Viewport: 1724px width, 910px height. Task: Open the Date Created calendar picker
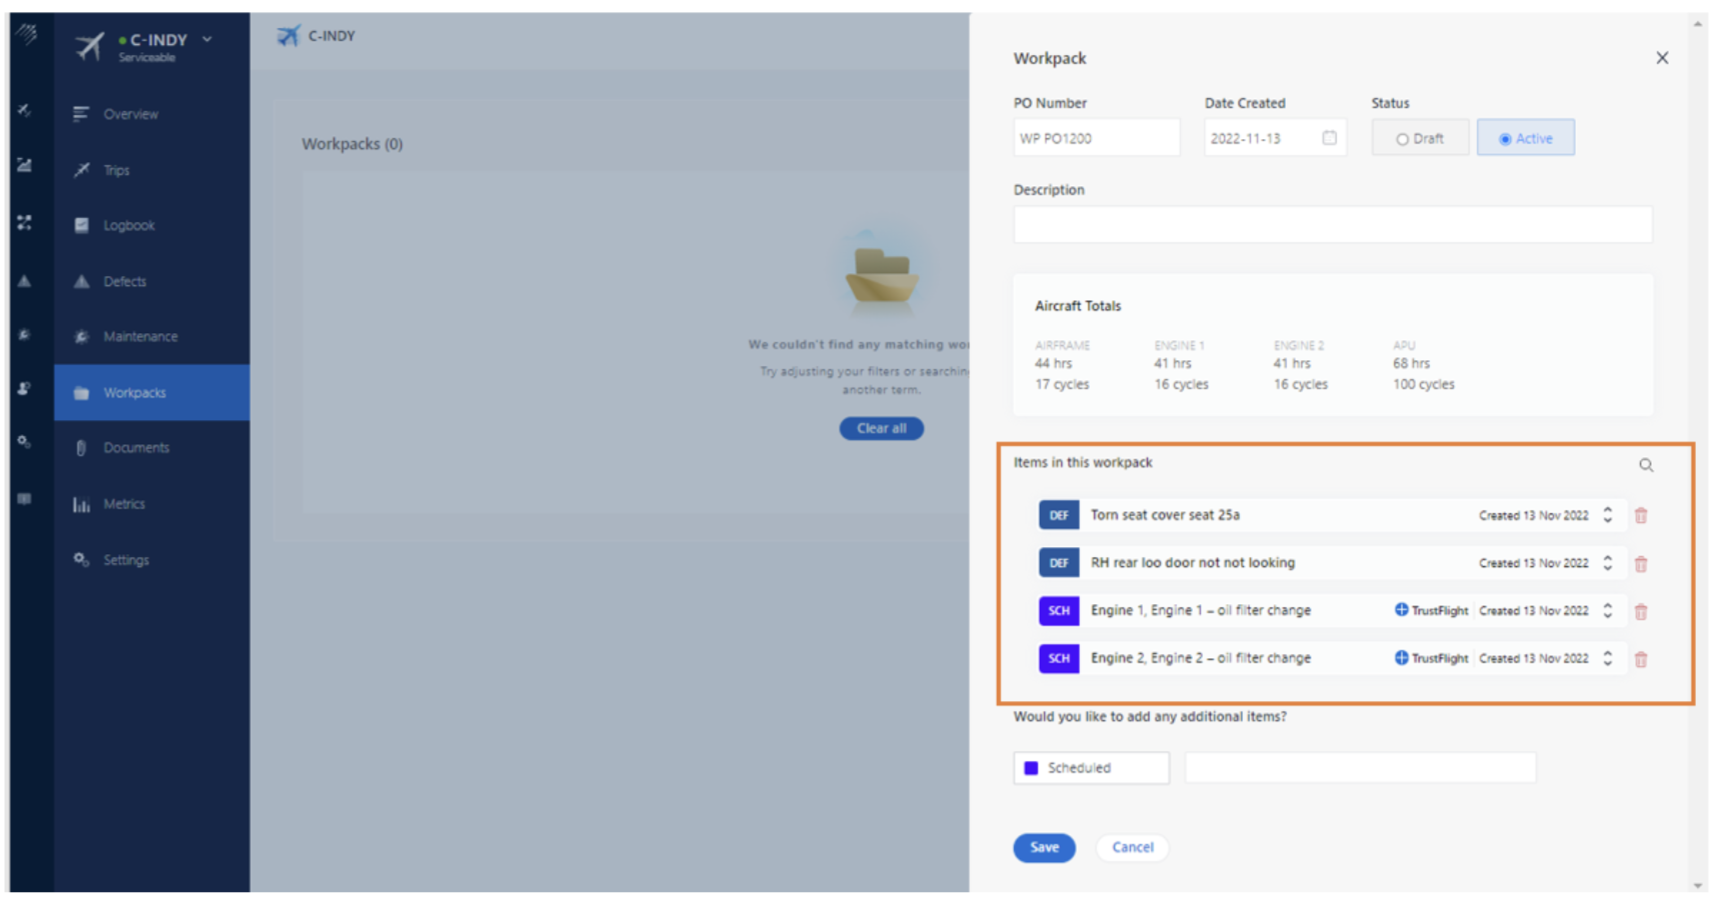point(1329,138)
